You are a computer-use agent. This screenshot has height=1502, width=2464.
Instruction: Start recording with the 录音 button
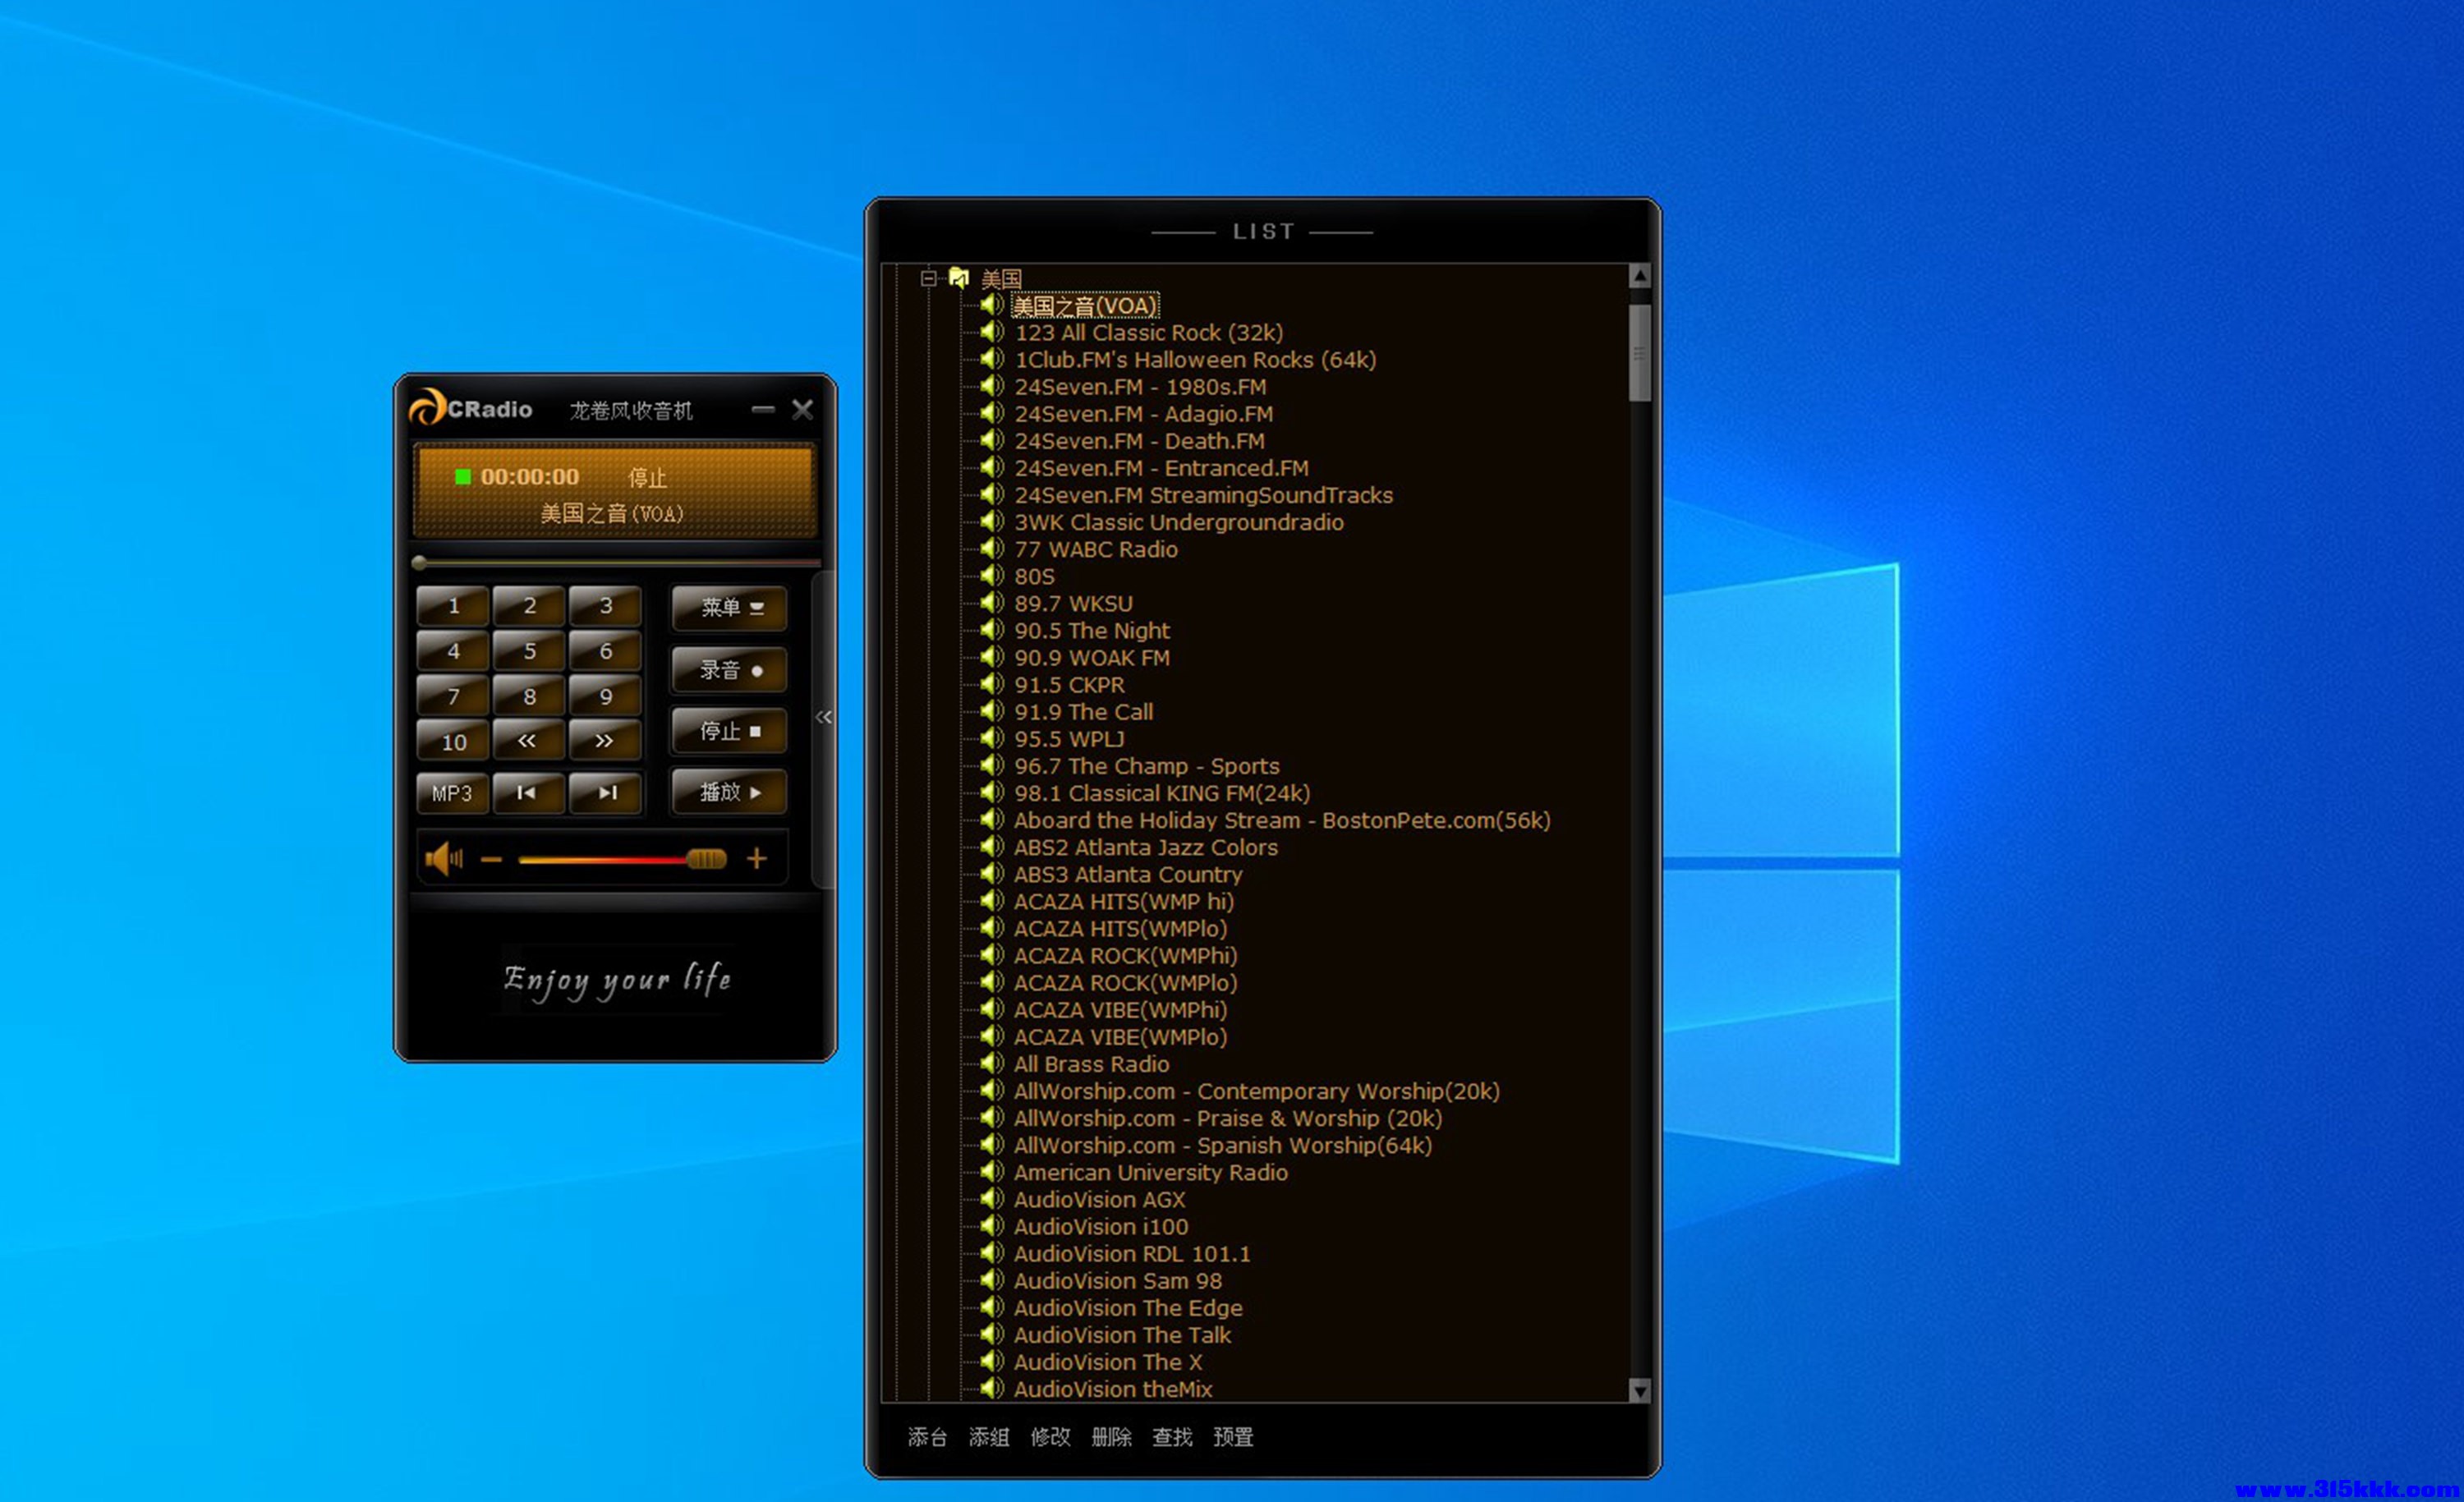[x=730, y=670]
